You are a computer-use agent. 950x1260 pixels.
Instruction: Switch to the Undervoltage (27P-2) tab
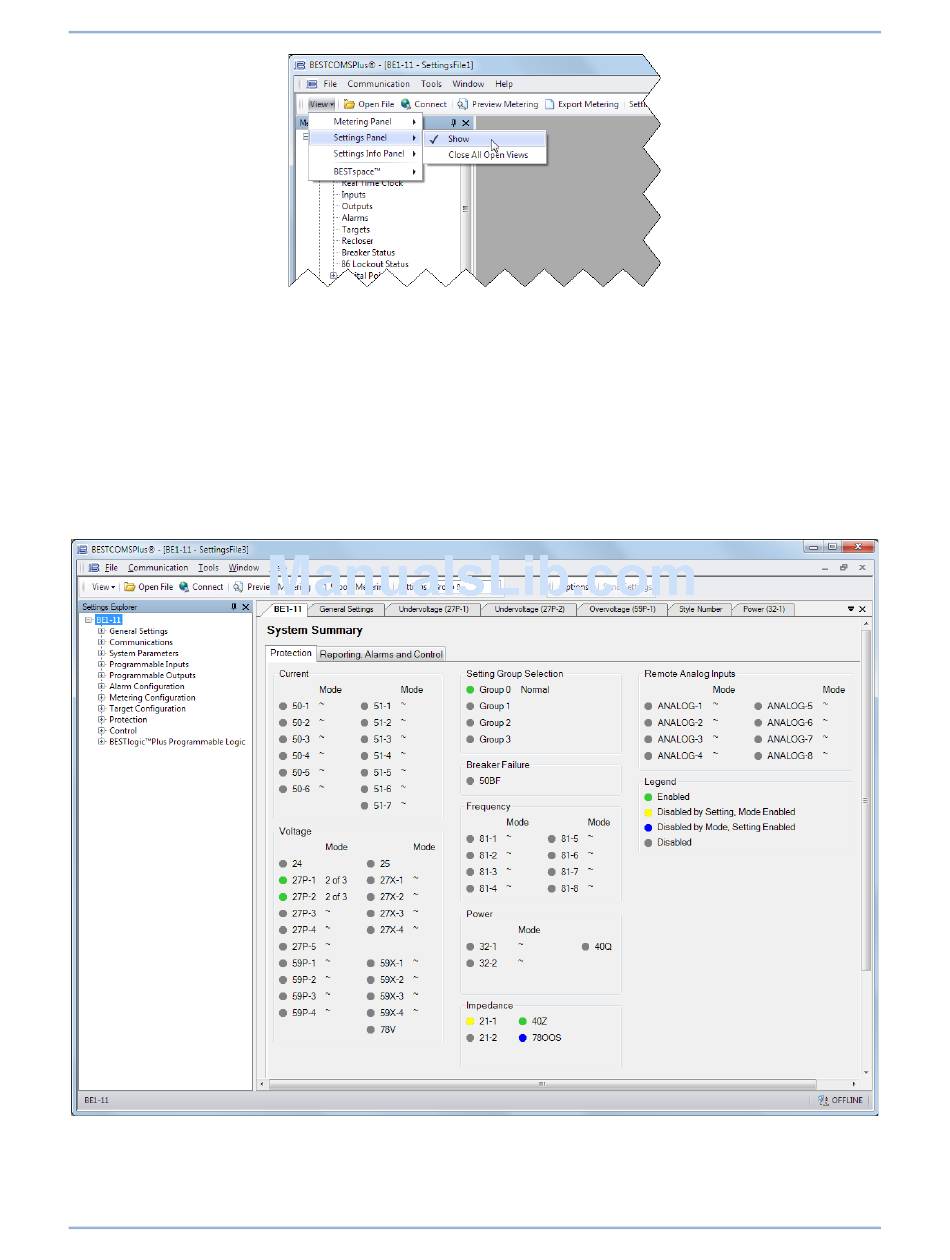(529, 609)
